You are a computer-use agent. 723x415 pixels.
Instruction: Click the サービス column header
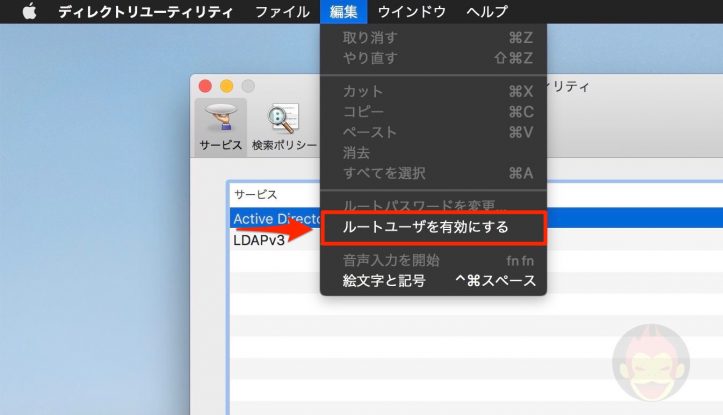(255, 195)
